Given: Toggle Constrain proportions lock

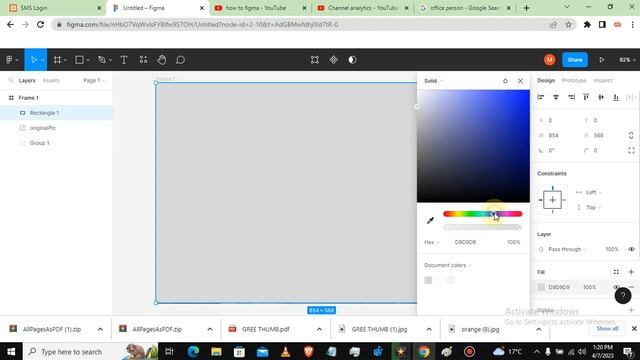Looking at the screenshot, I should pos(631,136).
